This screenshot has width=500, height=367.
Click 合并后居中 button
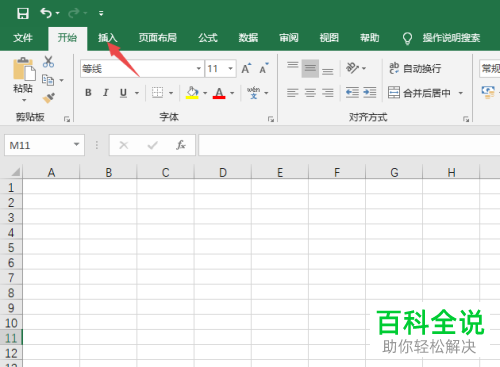tap(420, 93)
